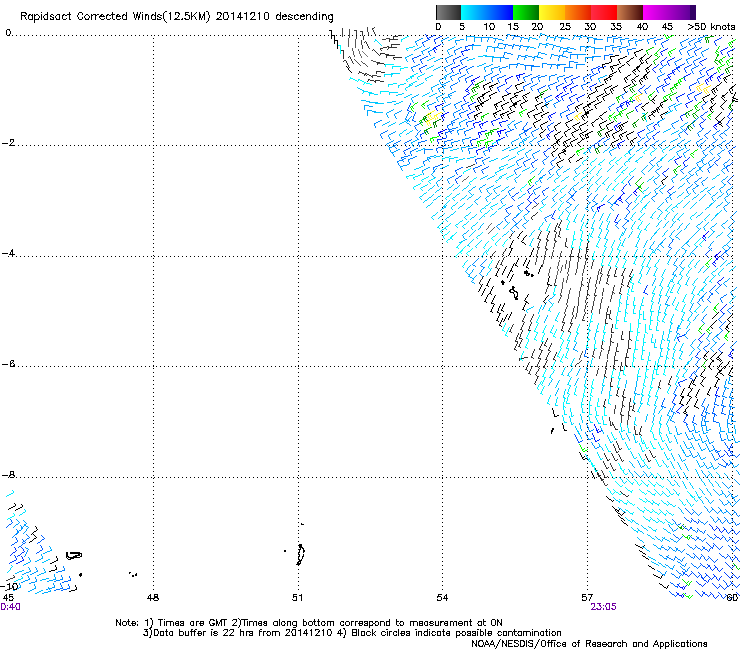This screenshot has height=650, width=740.
Task: Click the longitude axis label '51'
Action: [x=297, y=598]
